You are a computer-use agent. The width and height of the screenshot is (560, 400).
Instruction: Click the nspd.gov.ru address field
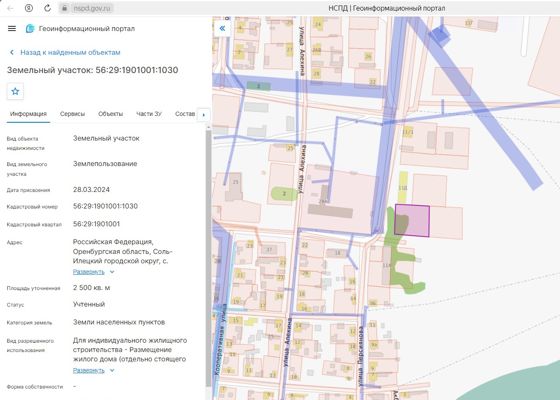(92, 8)
